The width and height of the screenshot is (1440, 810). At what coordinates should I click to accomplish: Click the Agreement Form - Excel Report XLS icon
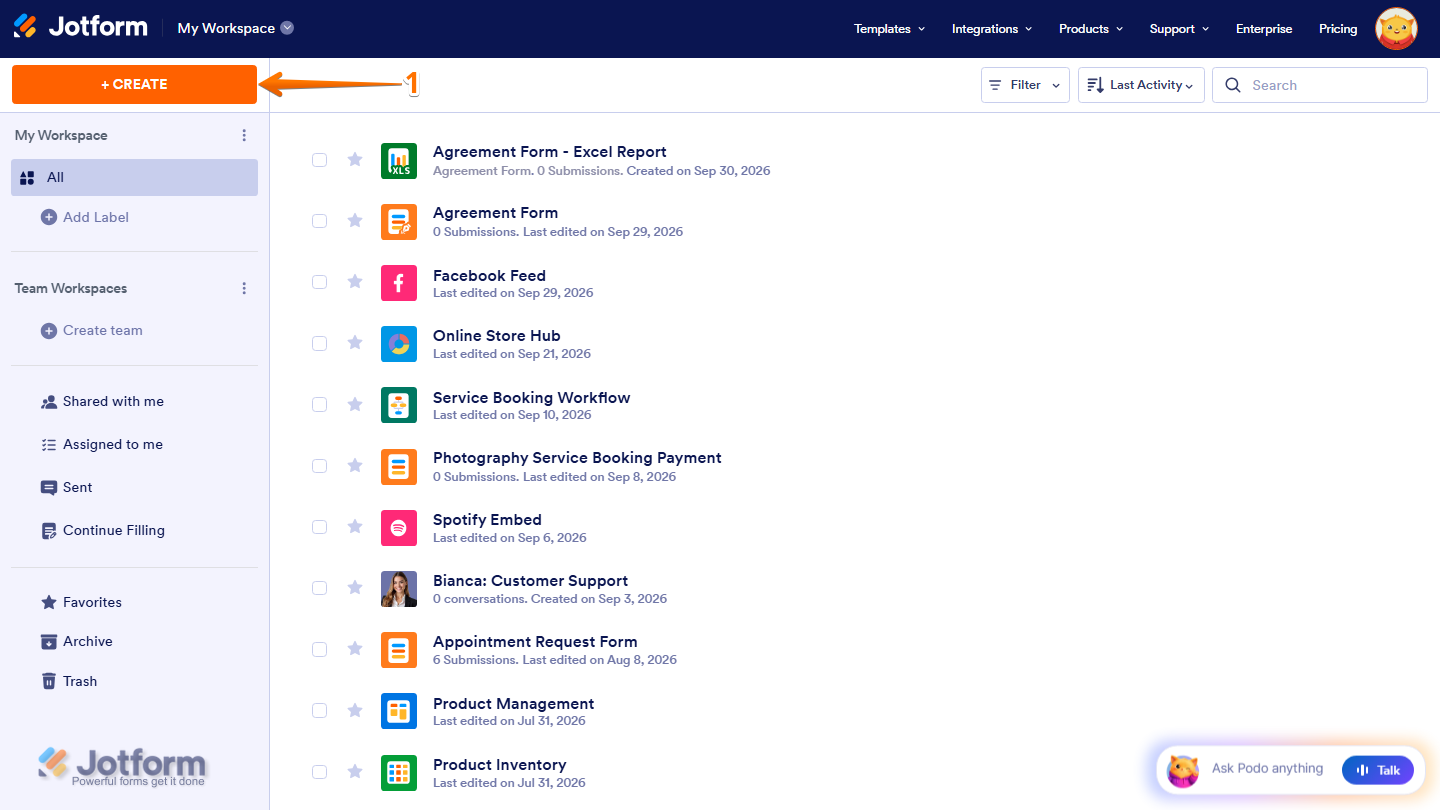tap(399, 161)
